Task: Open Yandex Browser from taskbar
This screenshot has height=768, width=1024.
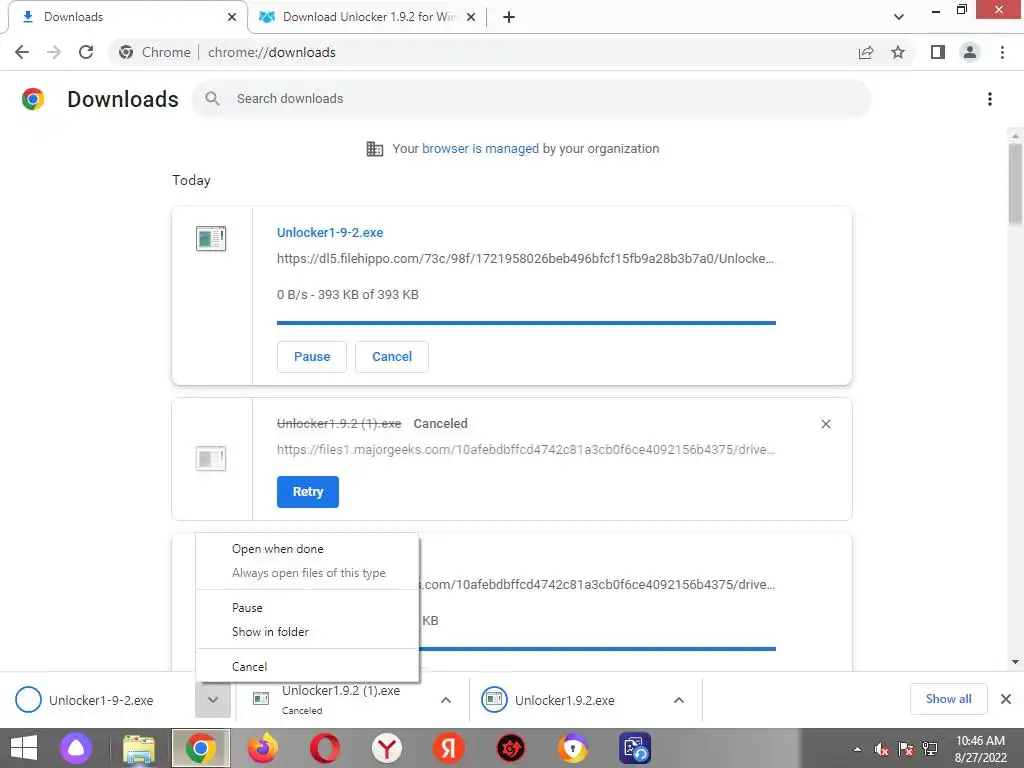Action: click(387, 748)
